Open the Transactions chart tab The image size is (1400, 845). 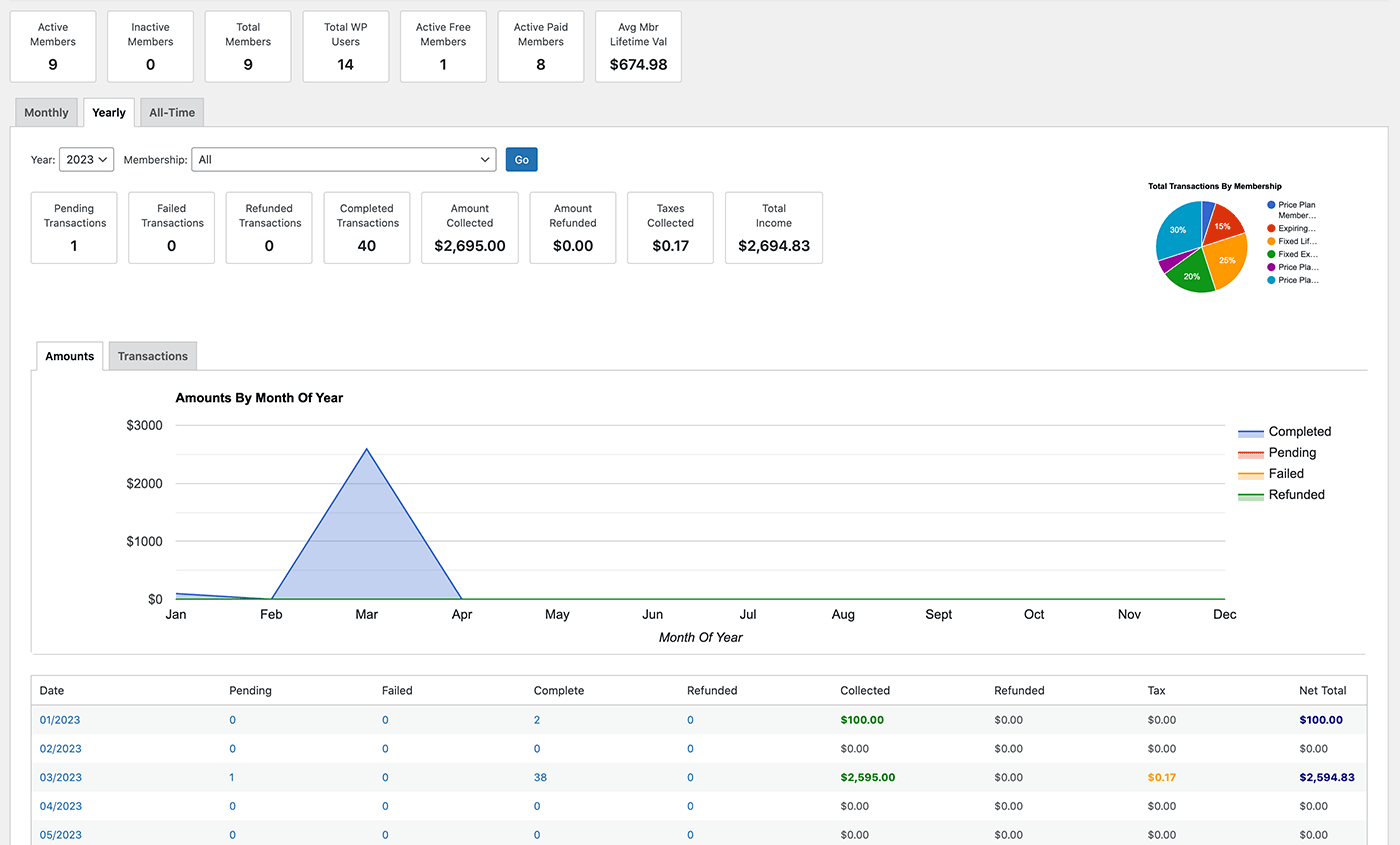153,356
